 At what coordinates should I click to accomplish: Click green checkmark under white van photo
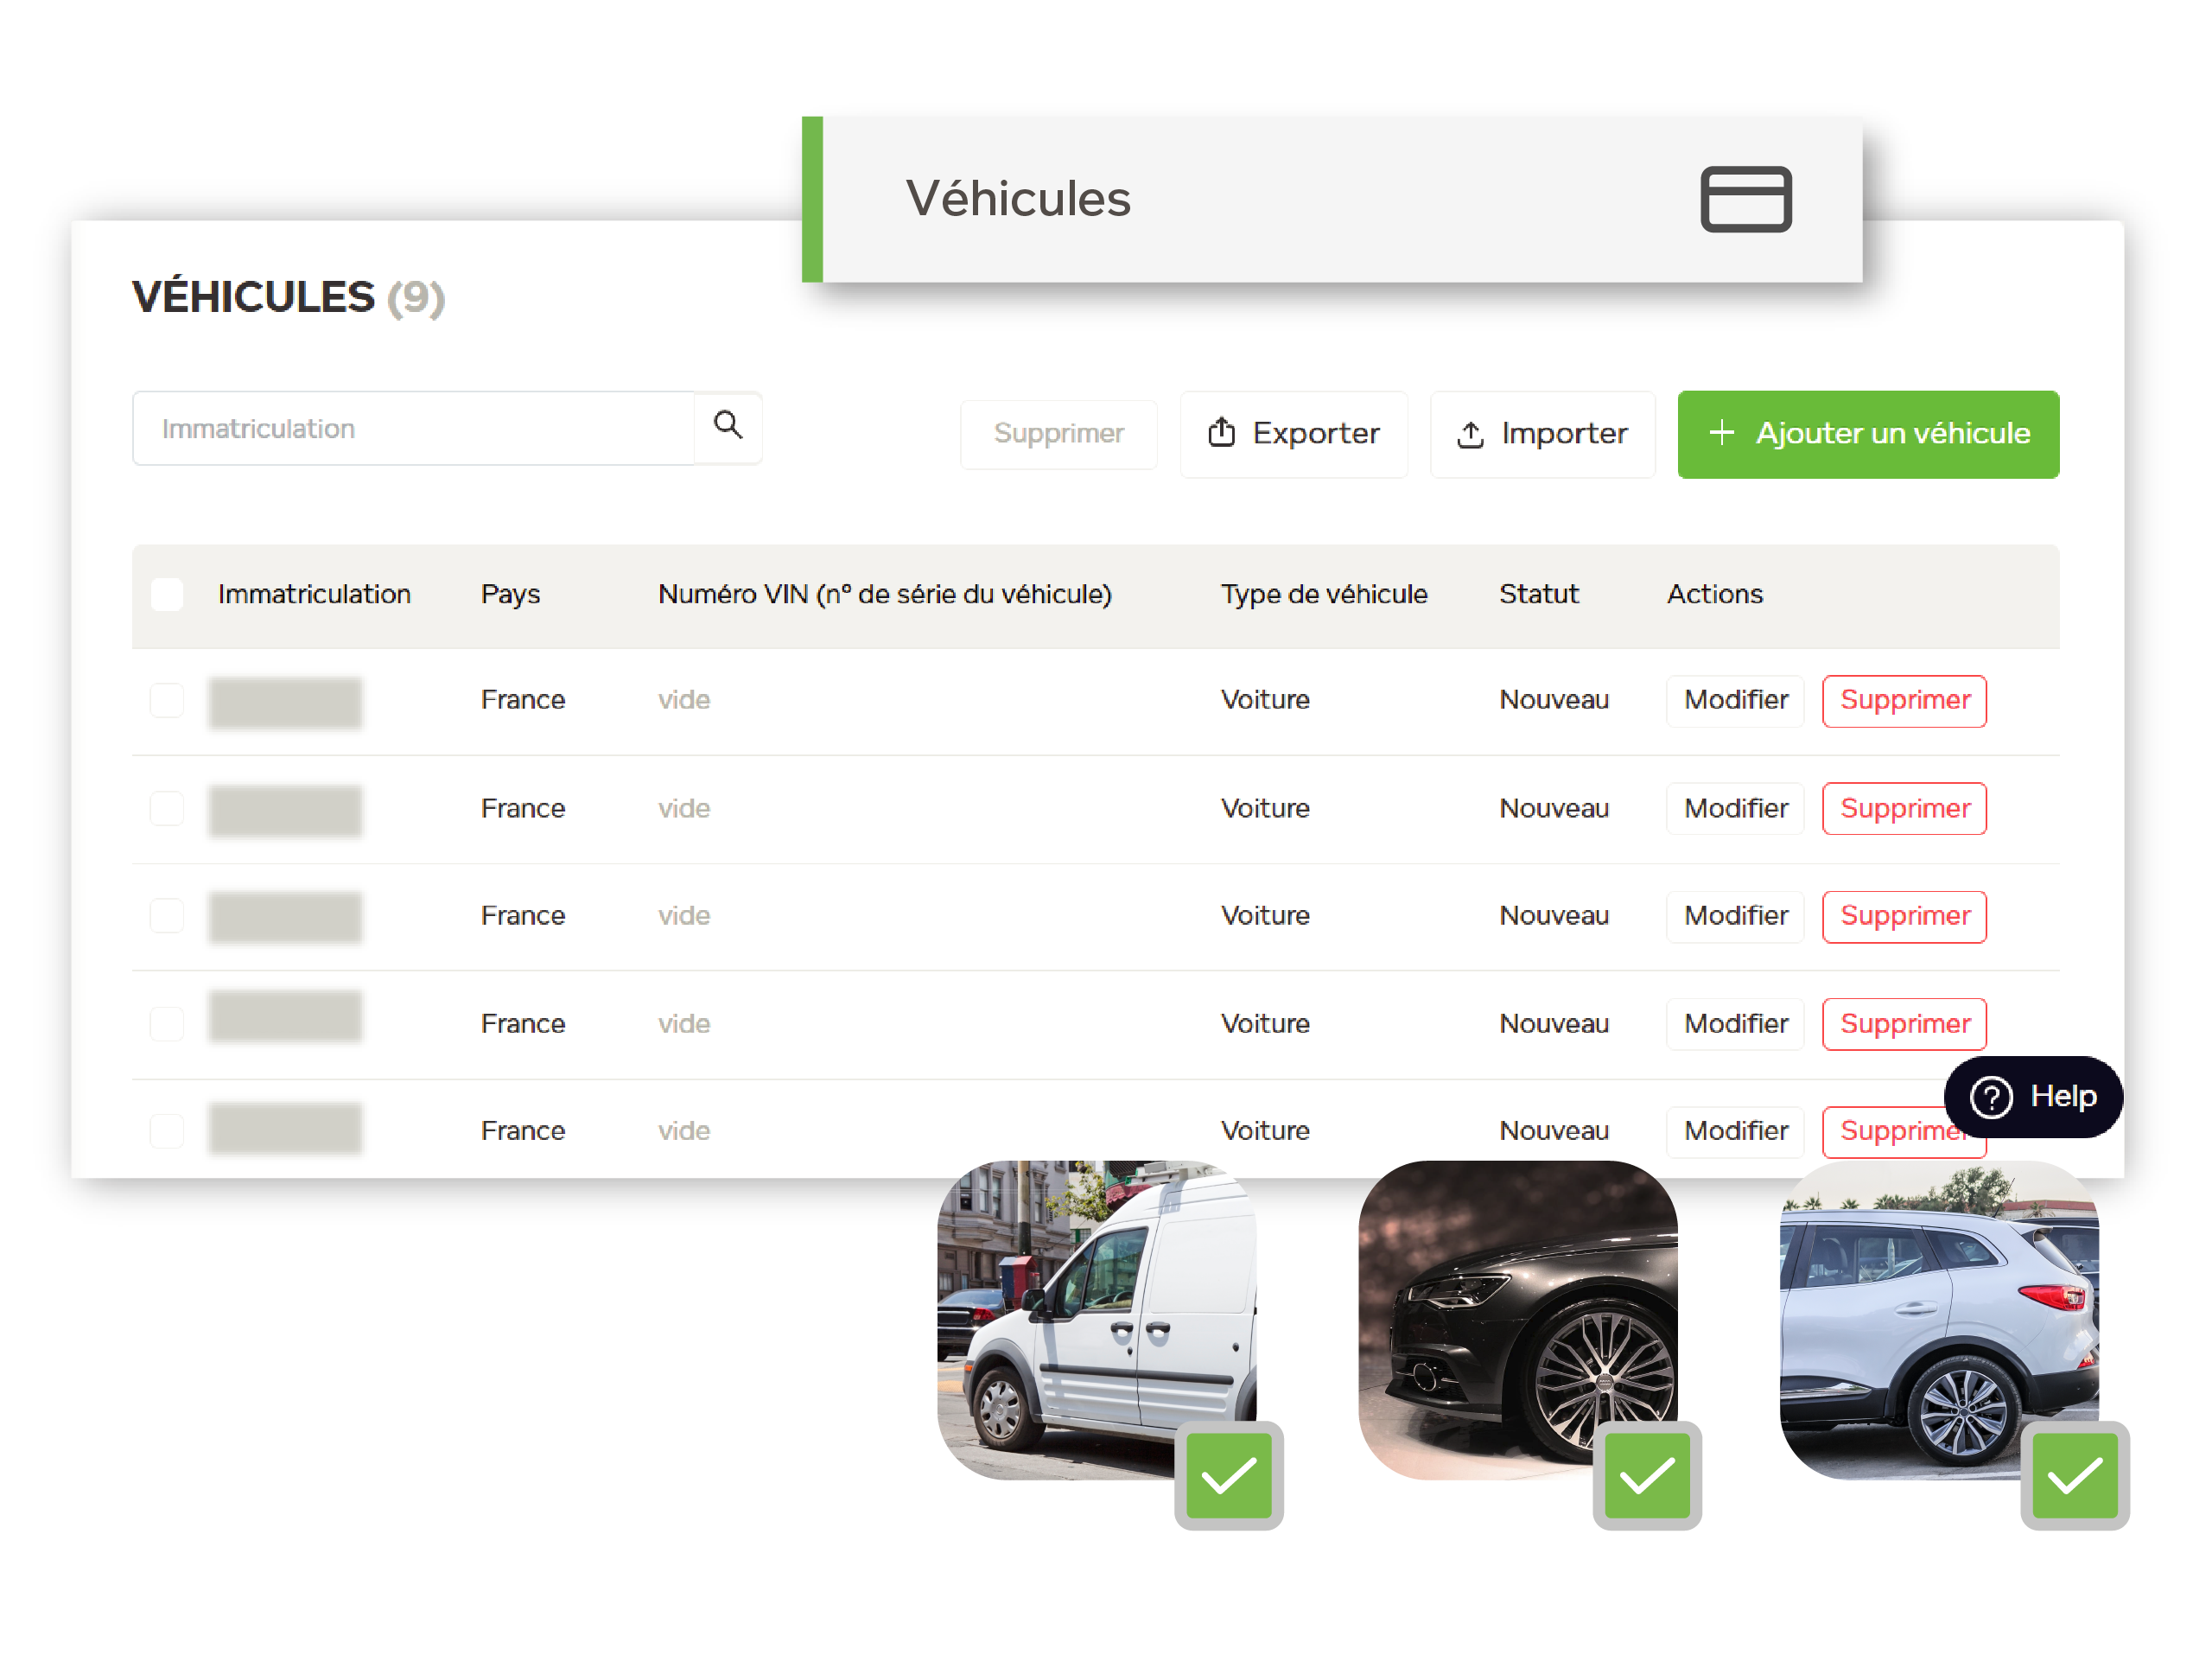click(x=1228, y=1475)
